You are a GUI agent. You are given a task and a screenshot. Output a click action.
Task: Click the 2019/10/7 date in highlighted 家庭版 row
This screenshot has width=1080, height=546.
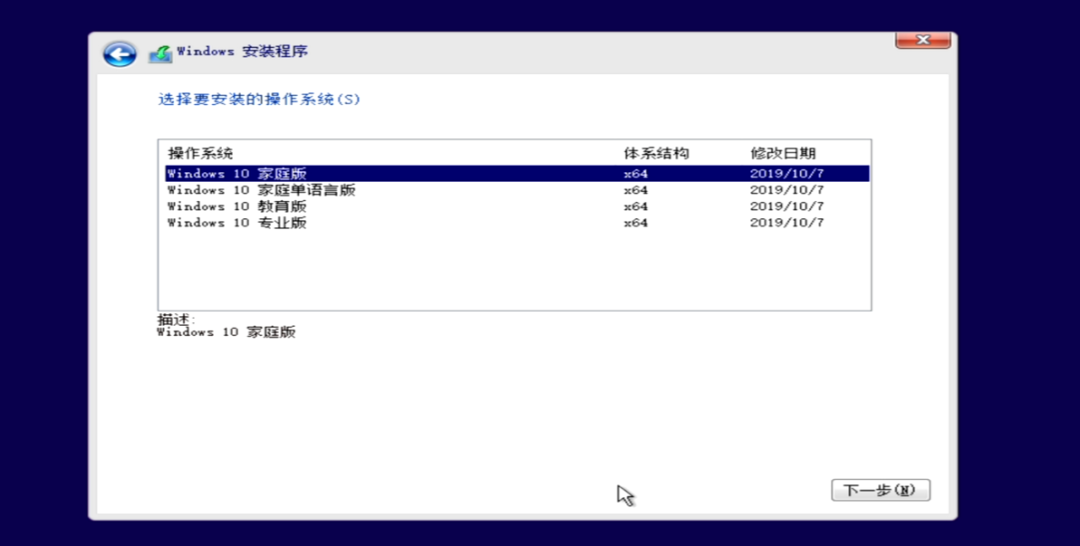pyautogui.click(x=787, y=174)
